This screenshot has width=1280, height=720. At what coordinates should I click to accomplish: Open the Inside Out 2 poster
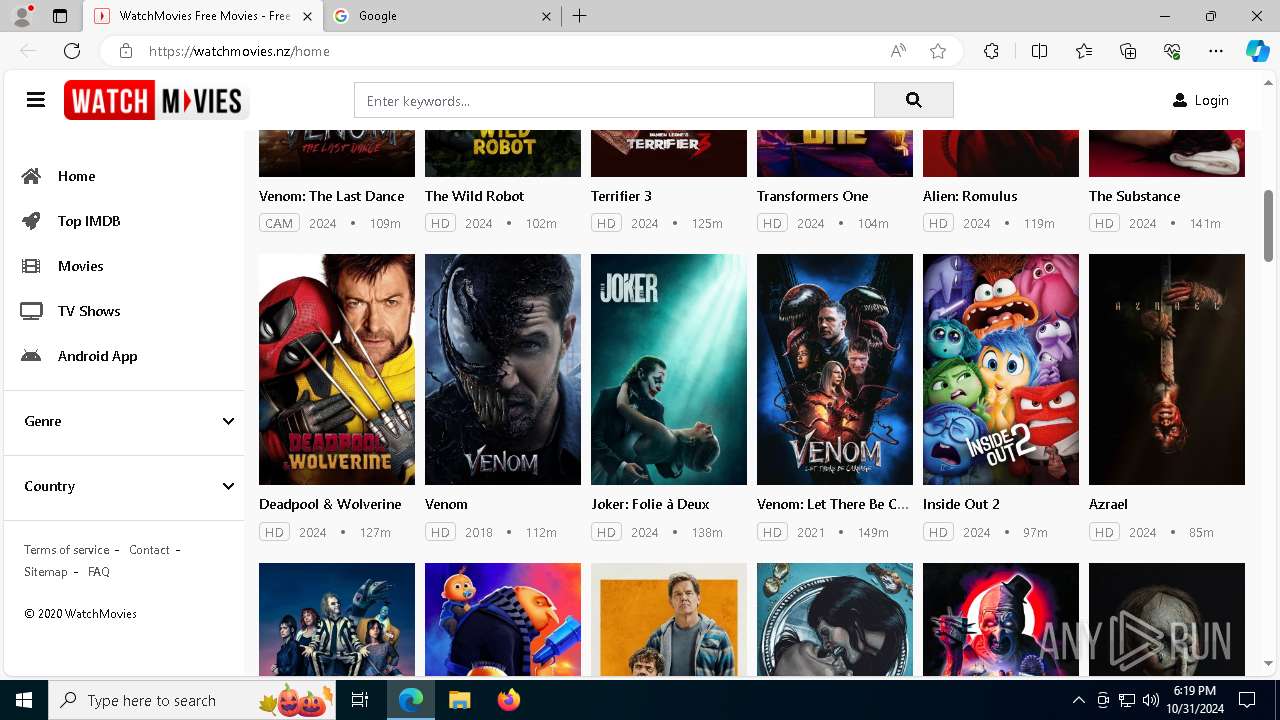point(1001,369)
